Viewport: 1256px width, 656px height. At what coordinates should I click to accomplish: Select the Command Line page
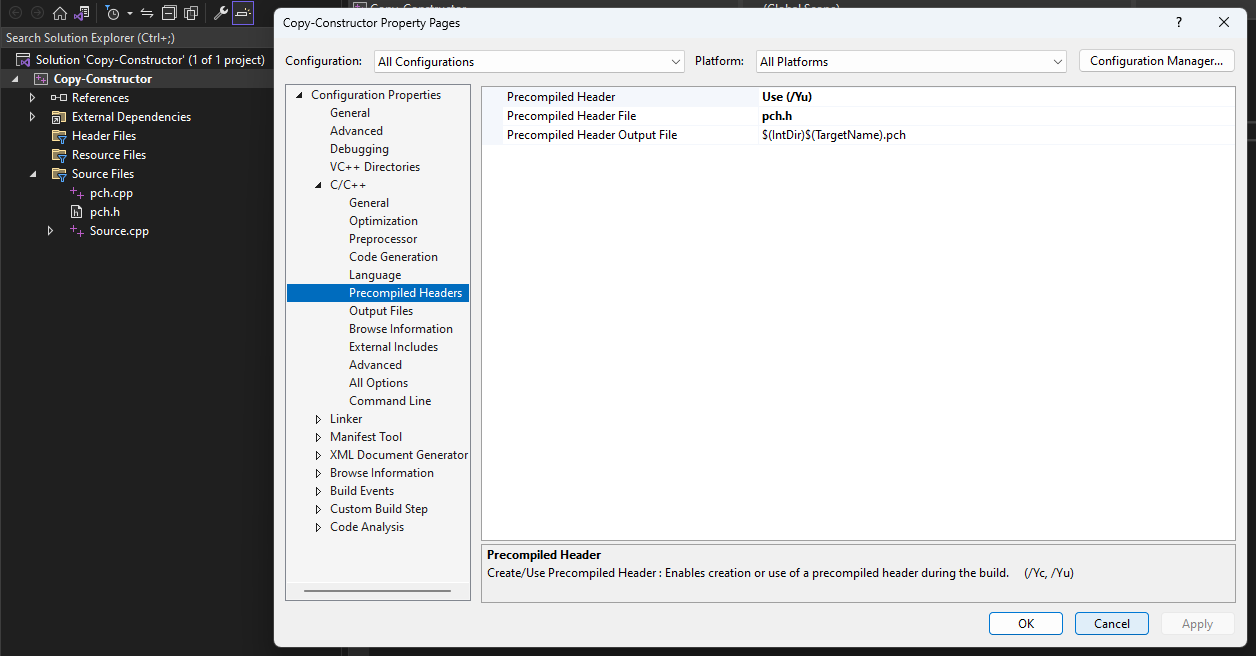pyautogui.click(x=390, y=401)
